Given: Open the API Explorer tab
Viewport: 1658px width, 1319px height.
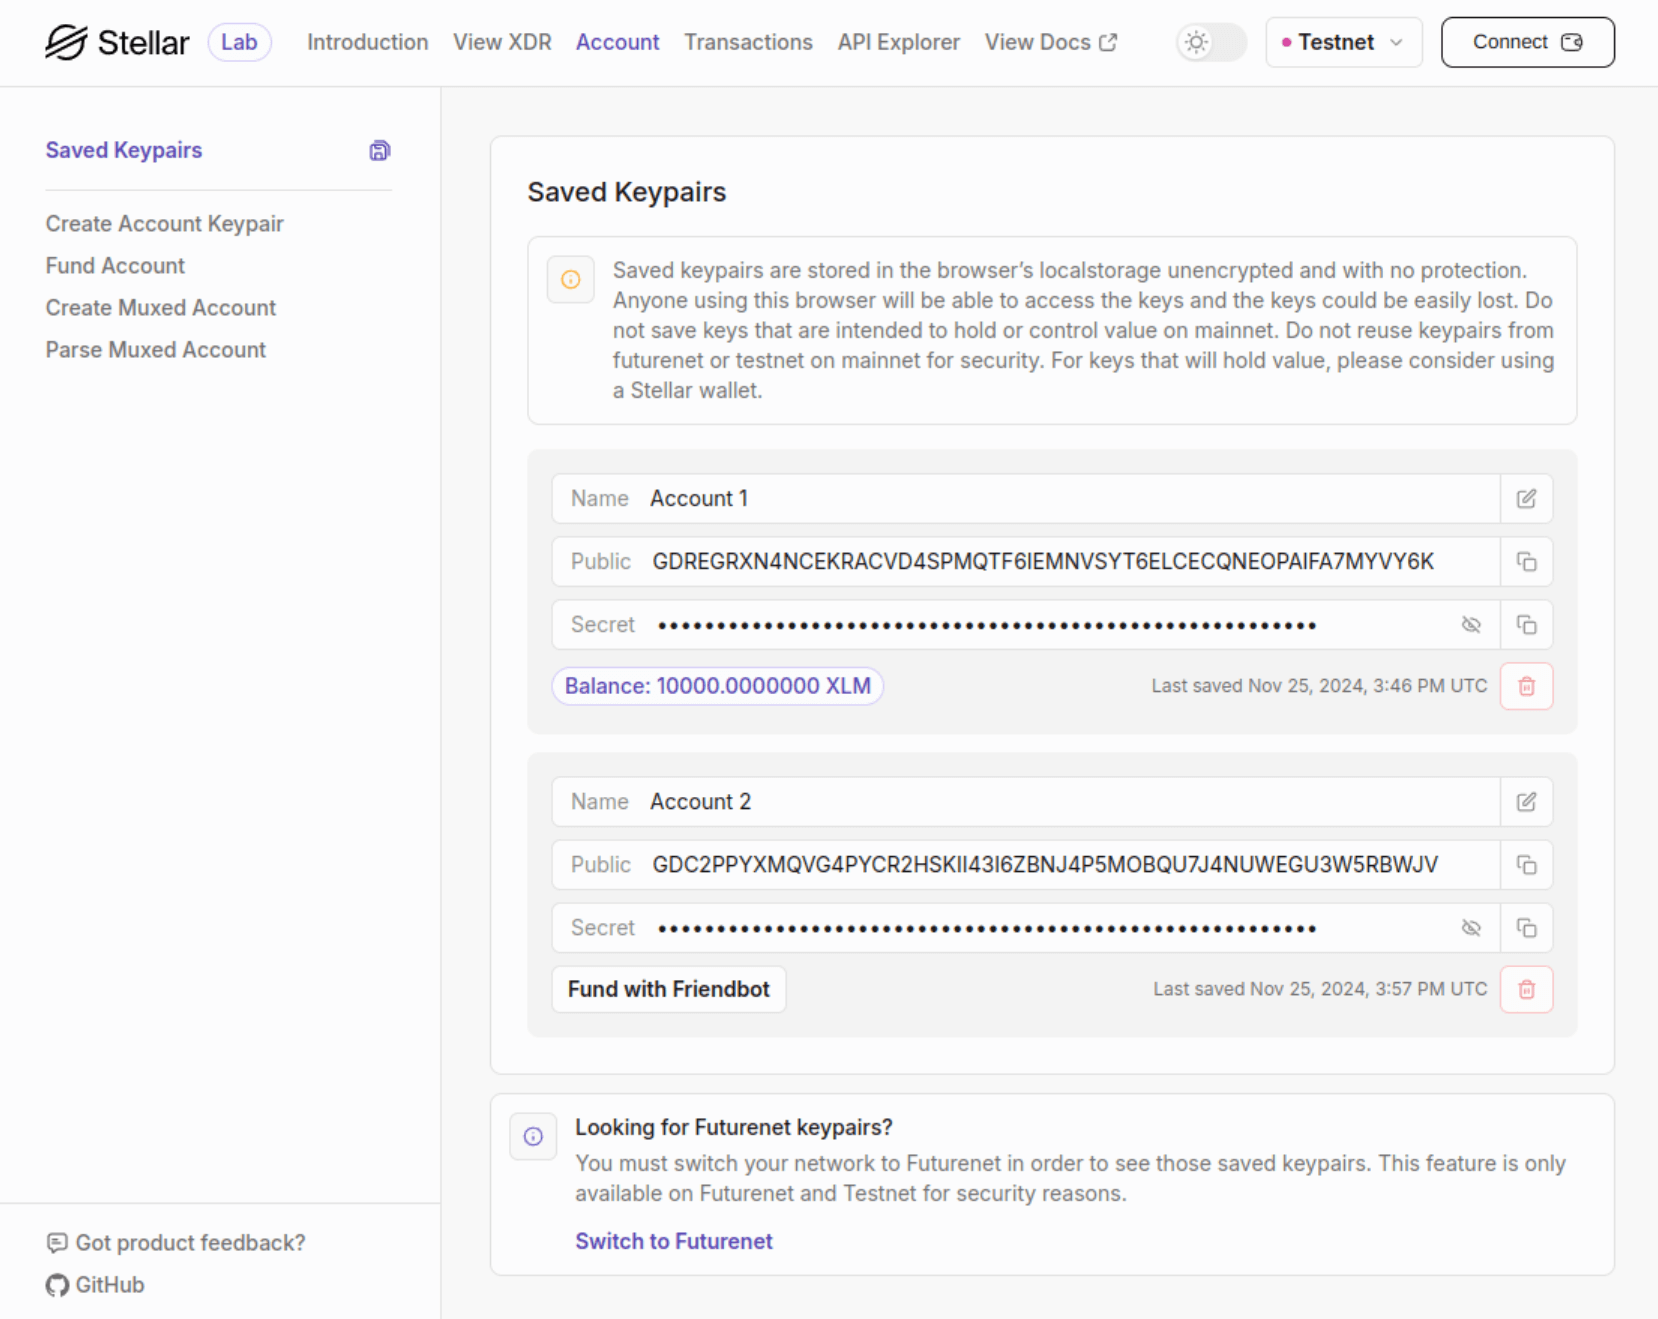Looking at the screenshot, I should coord(898,42).
